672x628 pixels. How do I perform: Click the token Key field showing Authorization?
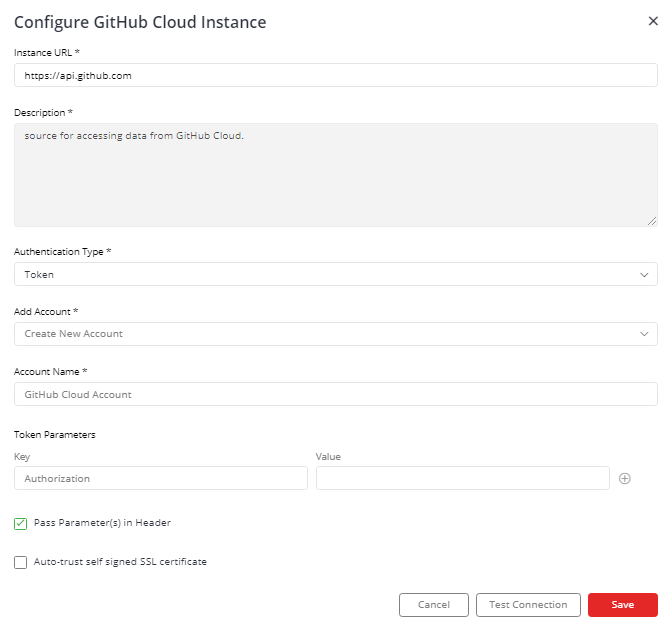161,479
